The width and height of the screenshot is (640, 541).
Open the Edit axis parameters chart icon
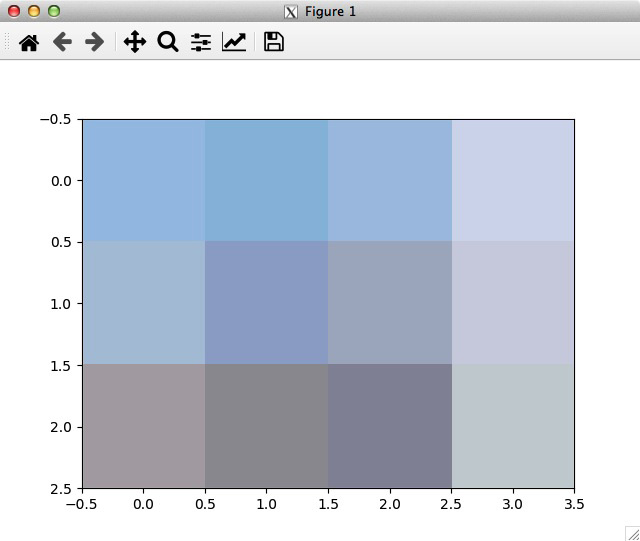(234, 42)
